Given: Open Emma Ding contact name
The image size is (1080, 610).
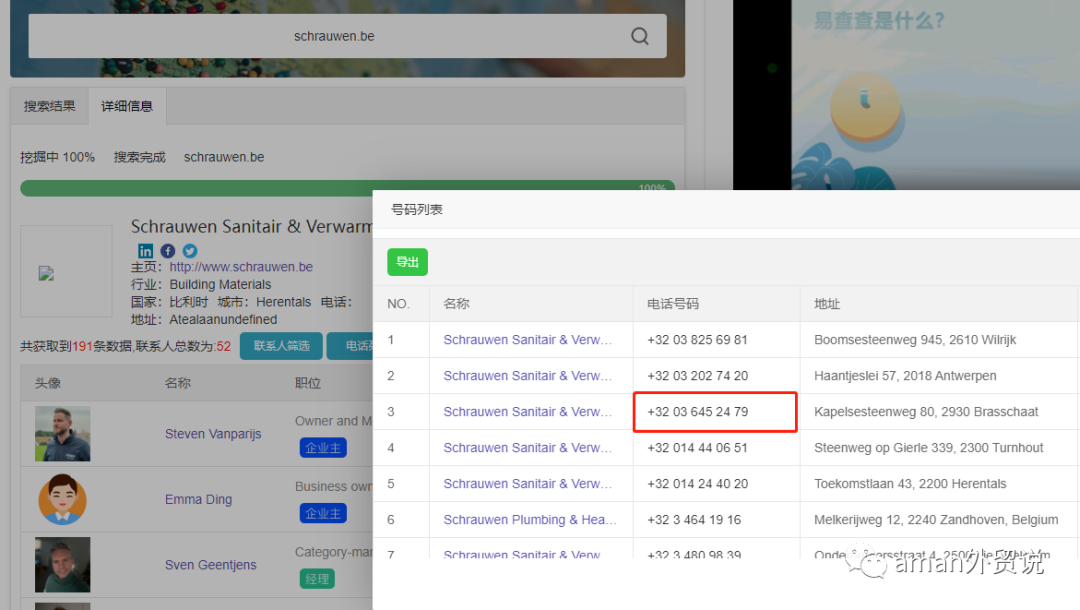Looking at the screenshot, I should [x=198, y=499].
